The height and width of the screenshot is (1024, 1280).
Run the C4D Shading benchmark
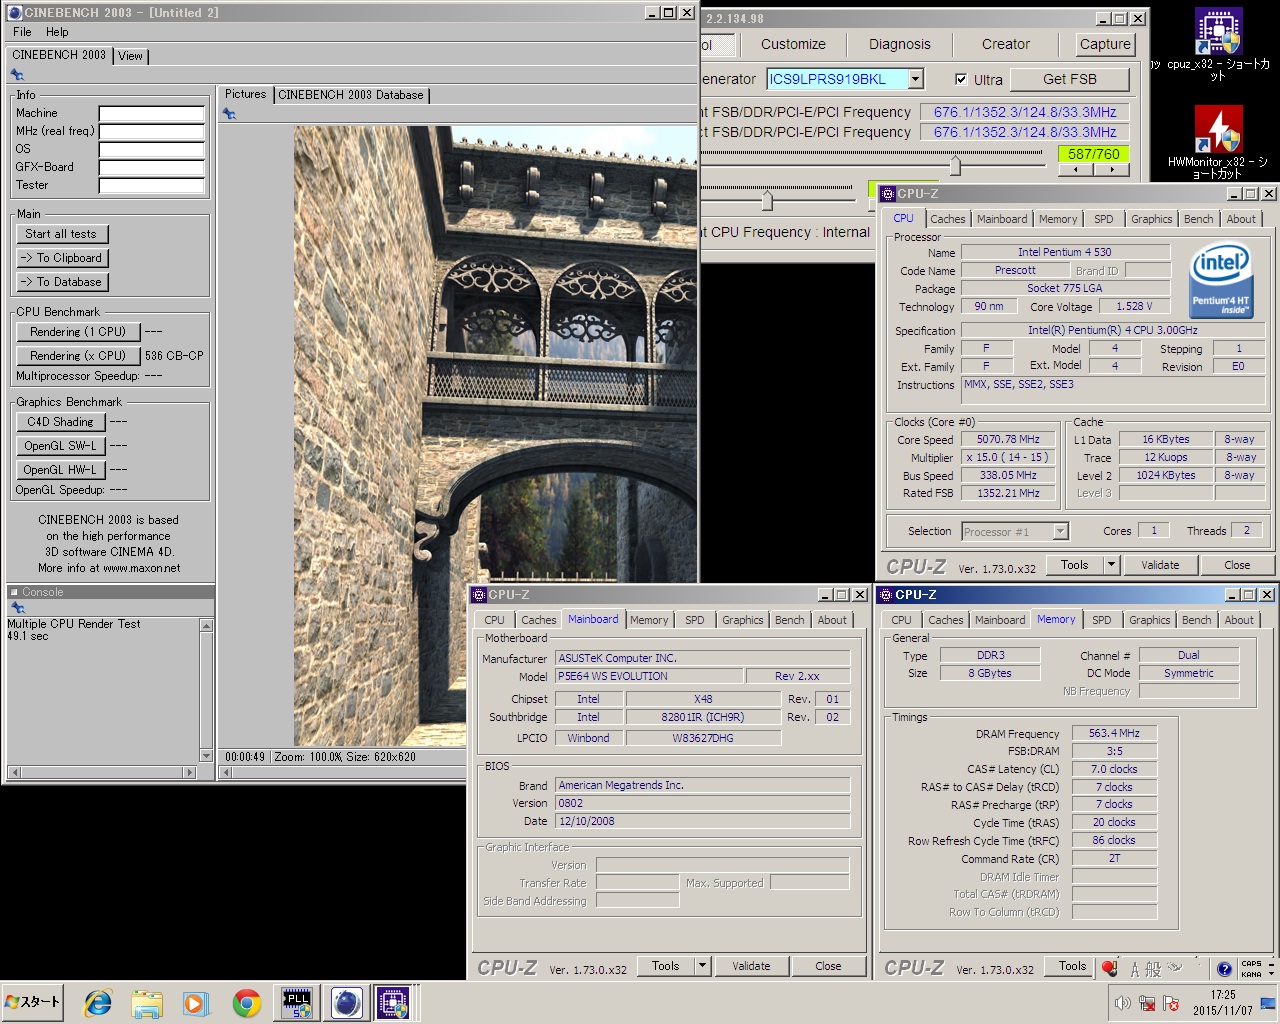[x=60, y=422]
